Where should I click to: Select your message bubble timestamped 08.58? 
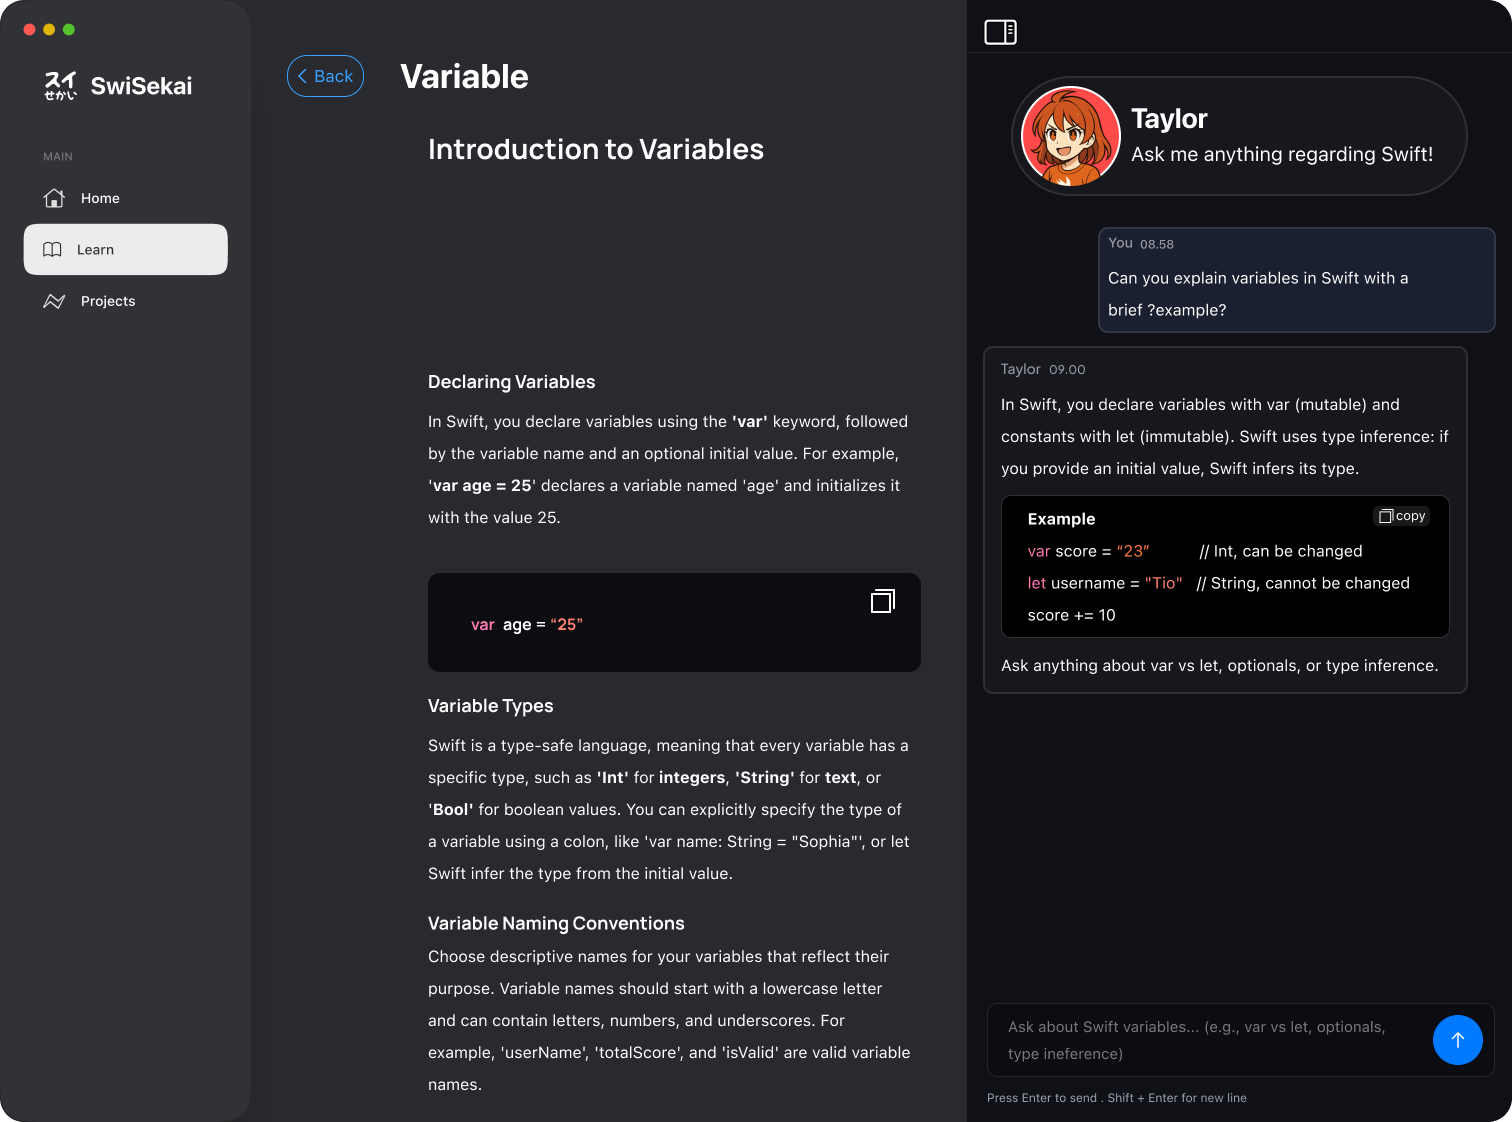click(1296, 280)
